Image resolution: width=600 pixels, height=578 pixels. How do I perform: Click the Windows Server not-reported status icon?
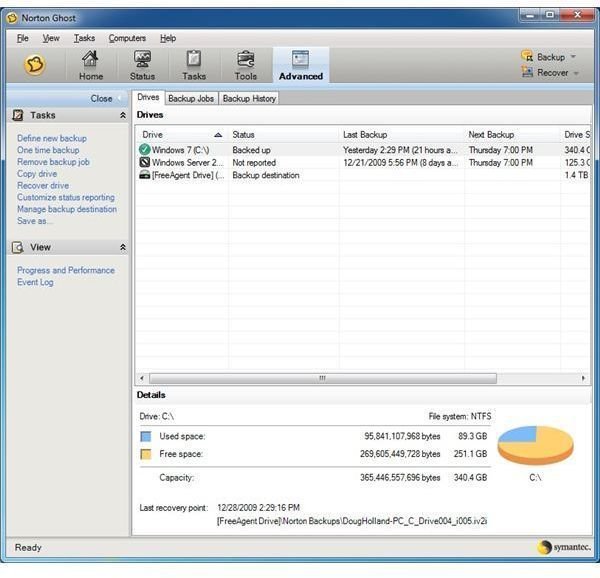point(144,162)
